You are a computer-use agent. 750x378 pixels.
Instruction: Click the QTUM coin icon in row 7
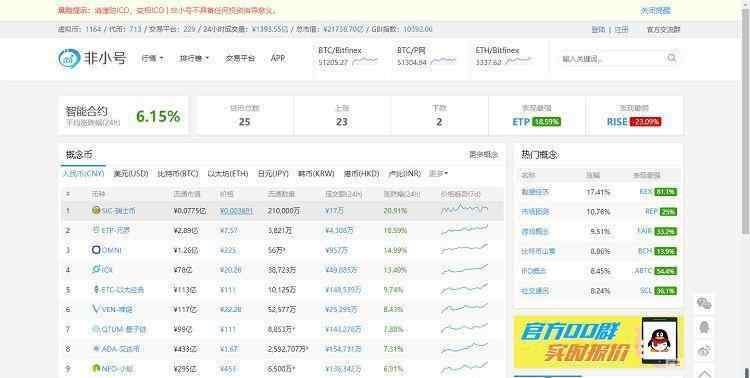(x=96, y=329)
